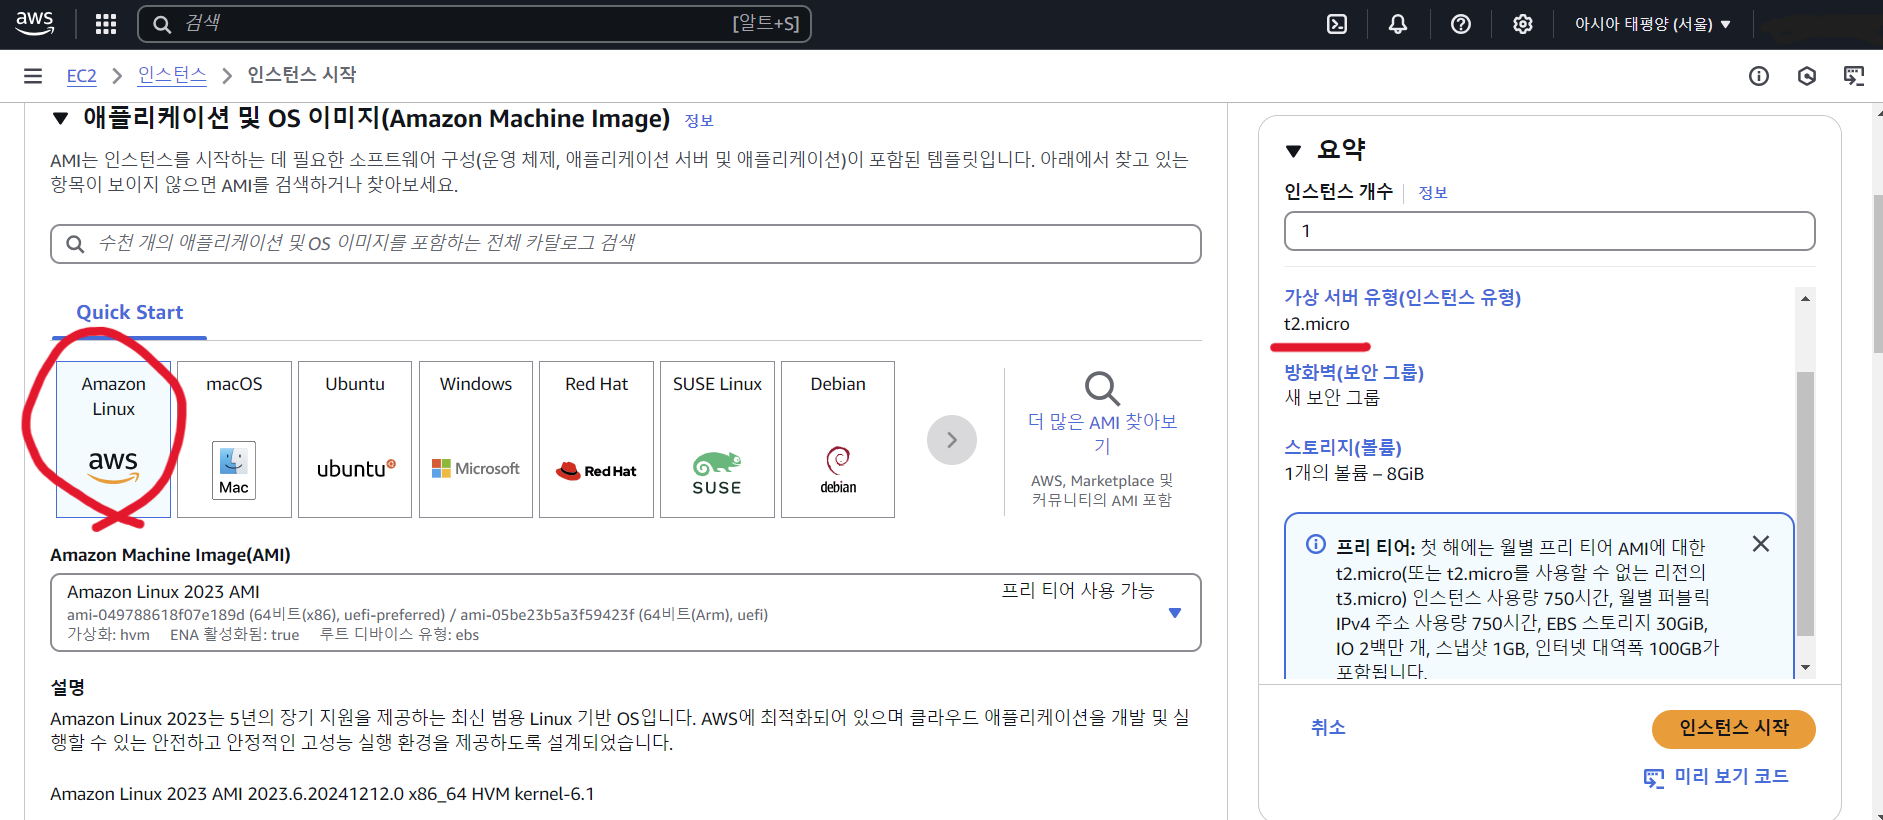Select the Debian AMI tile
The image size is (1883, 820).
(838, 439)
